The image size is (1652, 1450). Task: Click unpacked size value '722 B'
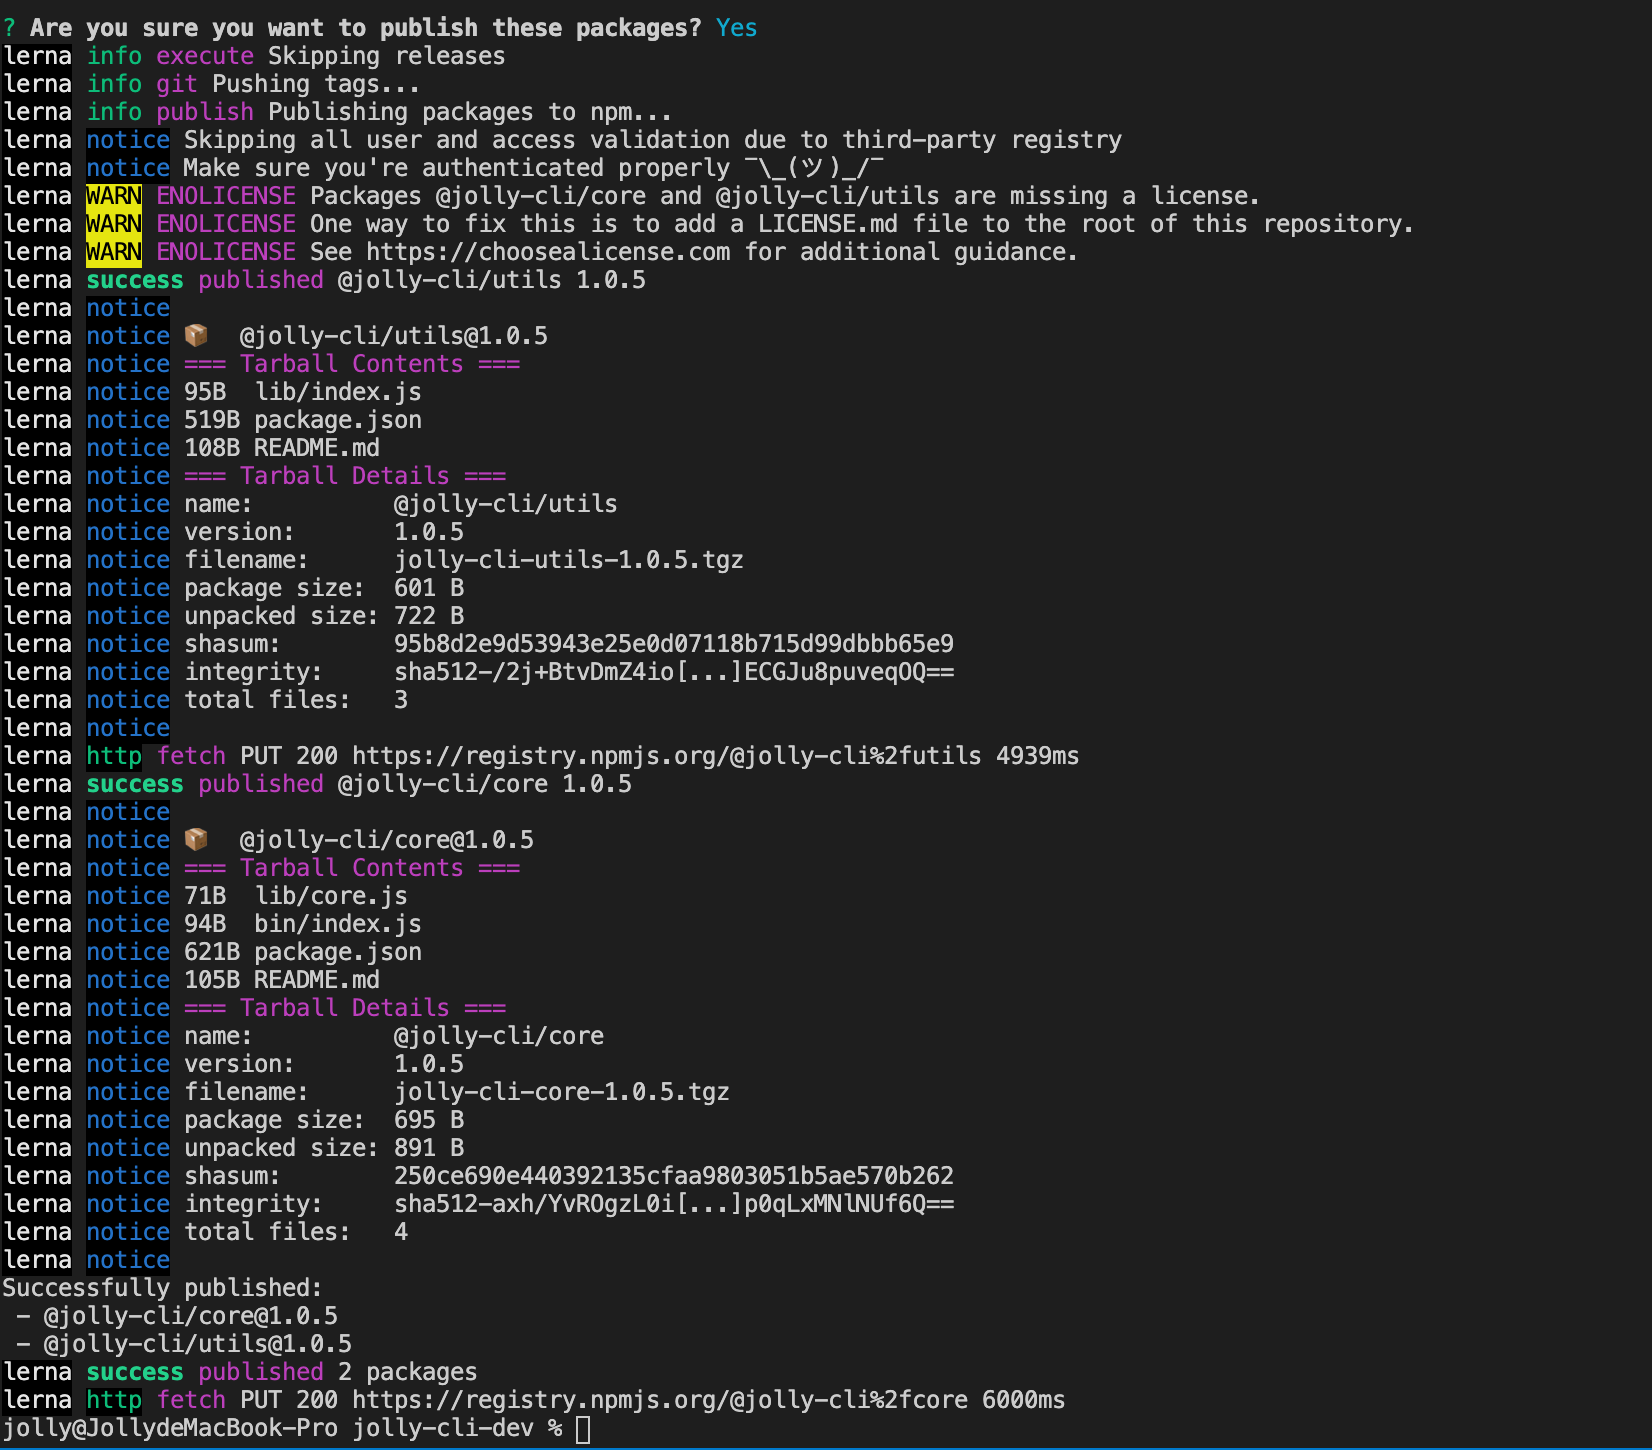[429, 616]
